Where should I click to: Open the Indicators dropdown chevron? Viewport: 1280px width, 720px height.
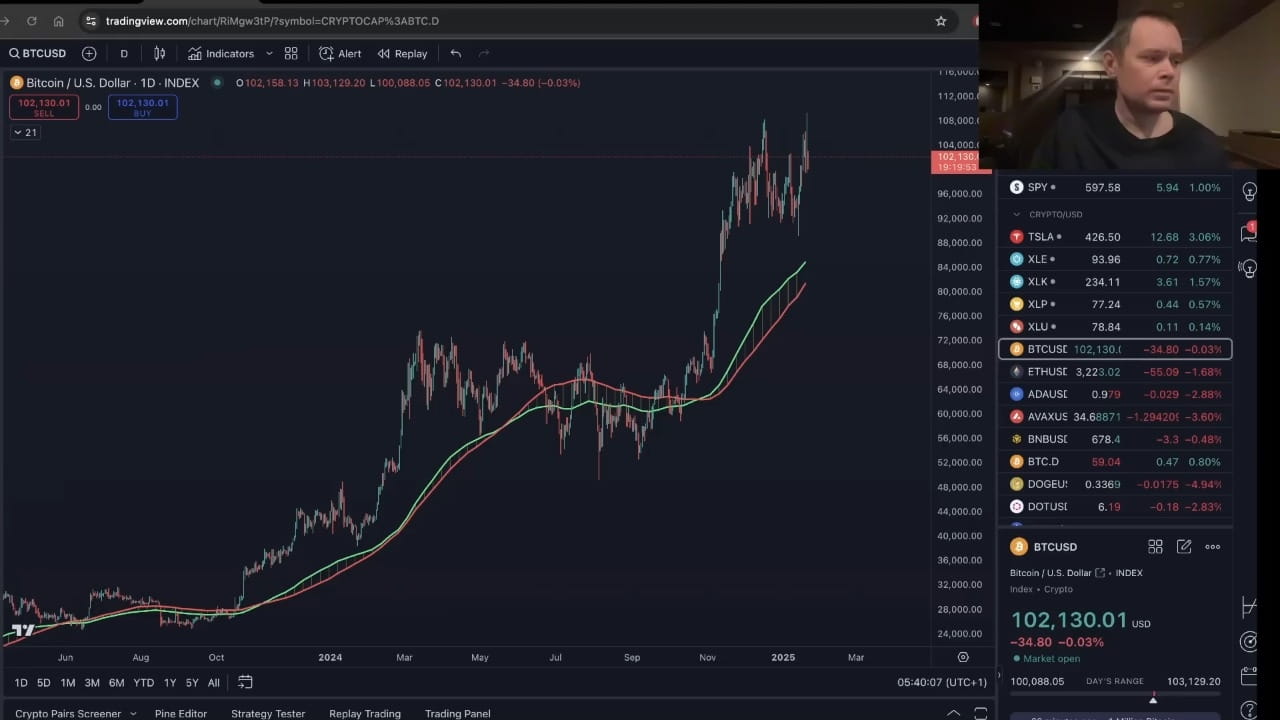click(268, 53)
